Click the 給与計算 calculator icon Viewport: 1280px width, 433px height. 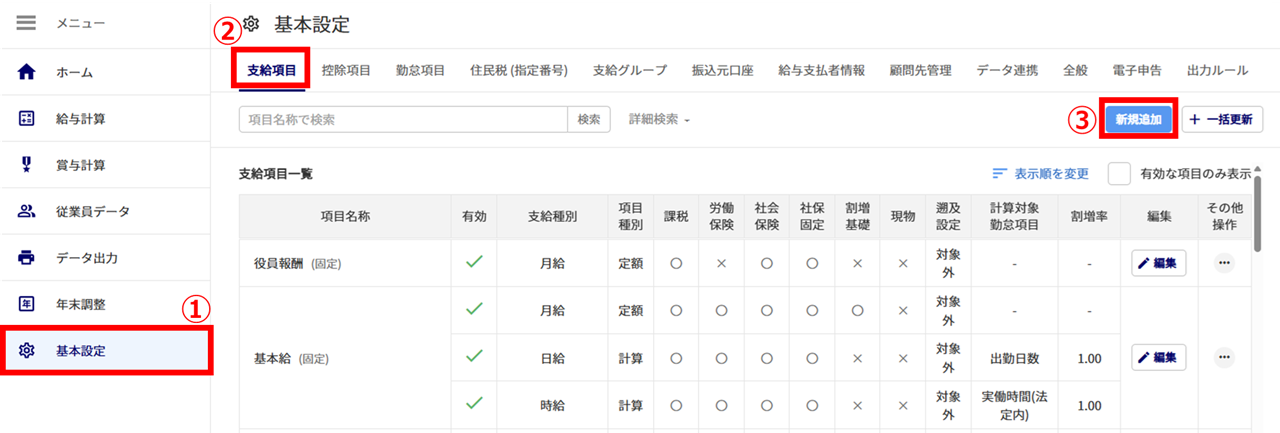coord(27,119)
